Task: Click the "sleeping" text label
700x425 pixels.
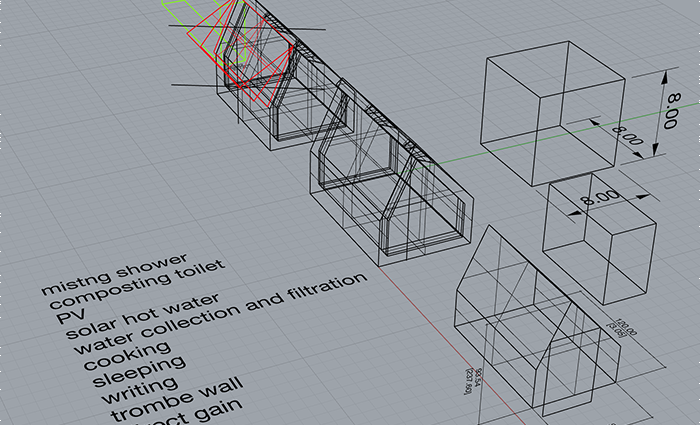Action: click(x=139, y=371)
